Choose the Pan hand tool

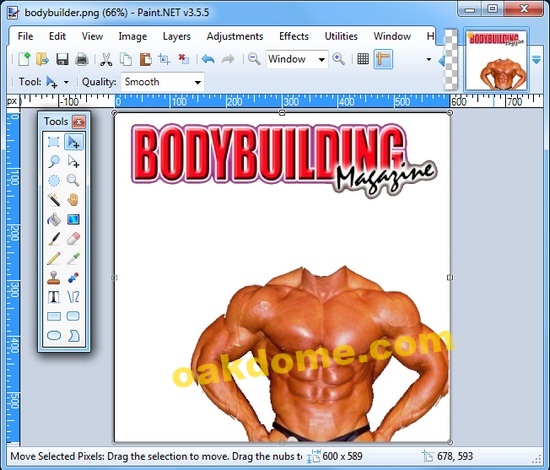(73, 200)
